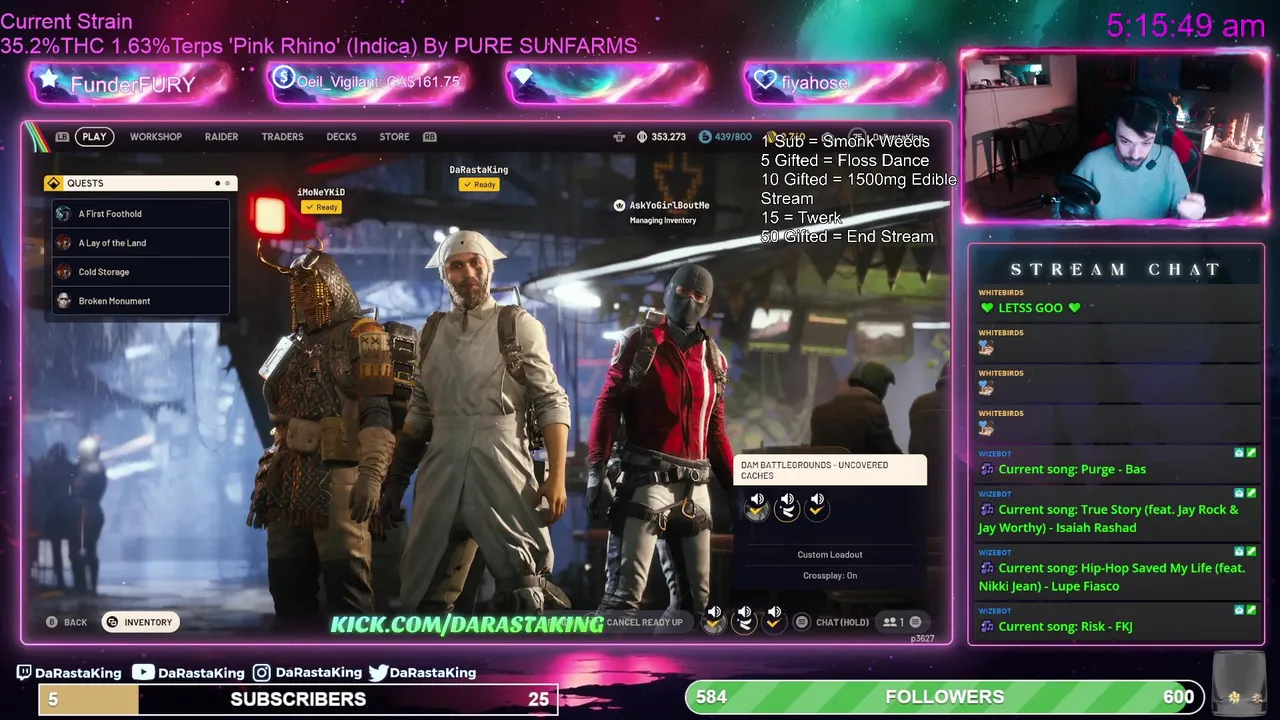Click the RB bumper icon

point(430,137)
